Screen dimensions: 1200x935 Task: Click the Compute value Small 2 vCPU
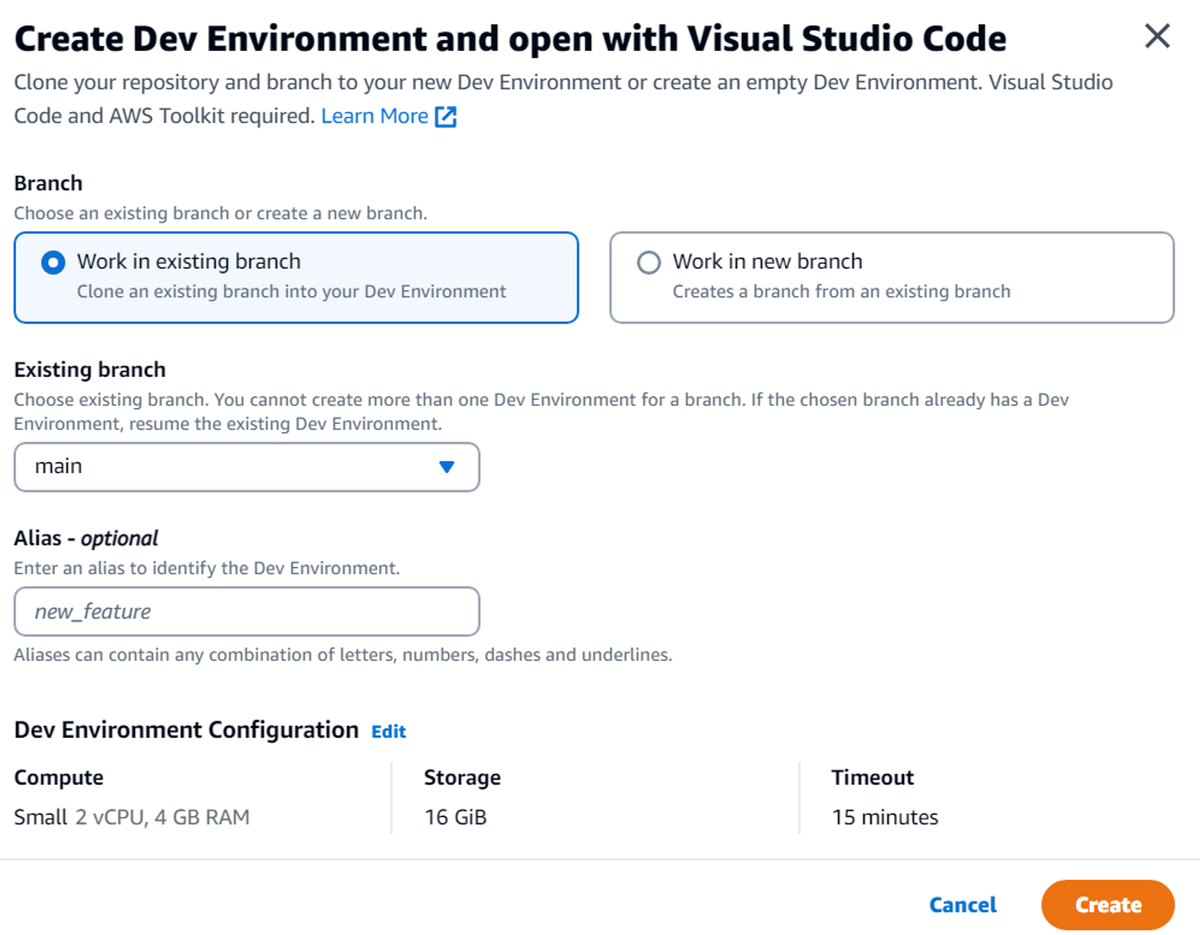click(x=131, y=818)
